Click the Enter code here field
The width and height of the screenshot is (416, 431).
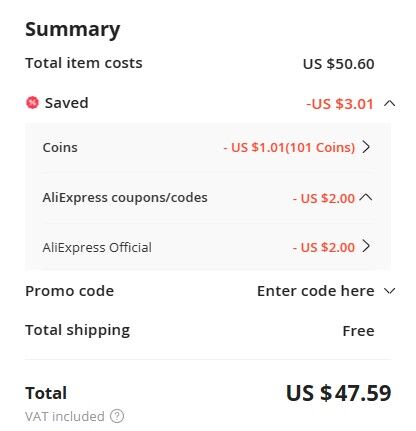click(x=316, y=291)
